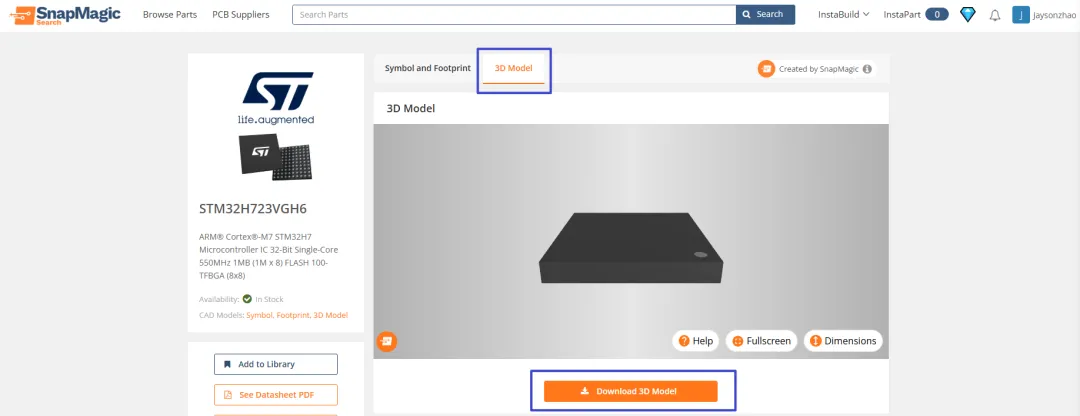Click the STM32H723VGH6 chip package thumbnail
The image size is (1080, 416).
tap(276, 158)
